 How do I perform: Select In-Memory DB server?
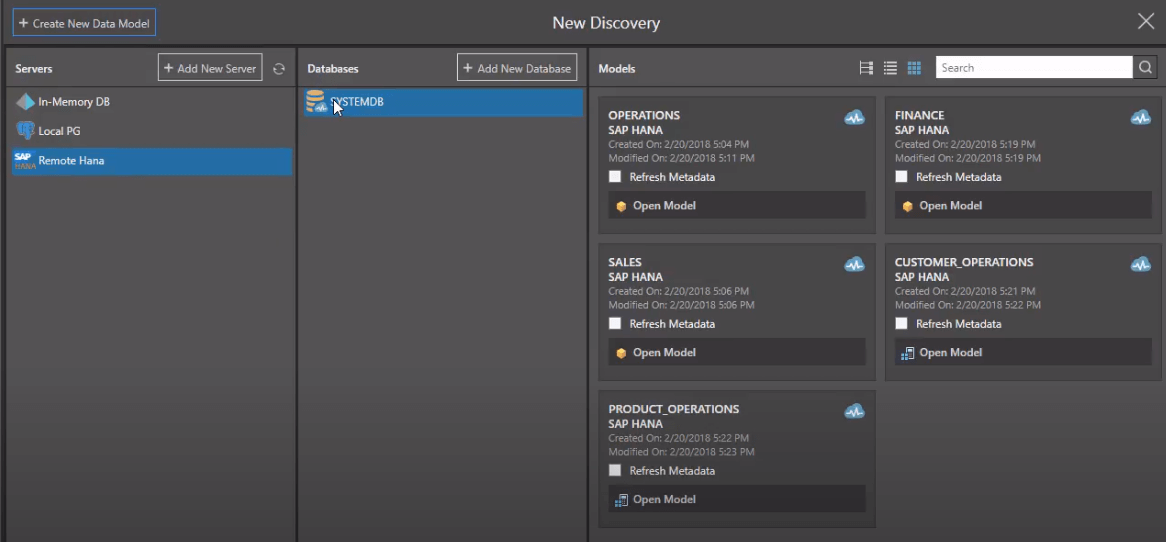(x=152, y=102)
